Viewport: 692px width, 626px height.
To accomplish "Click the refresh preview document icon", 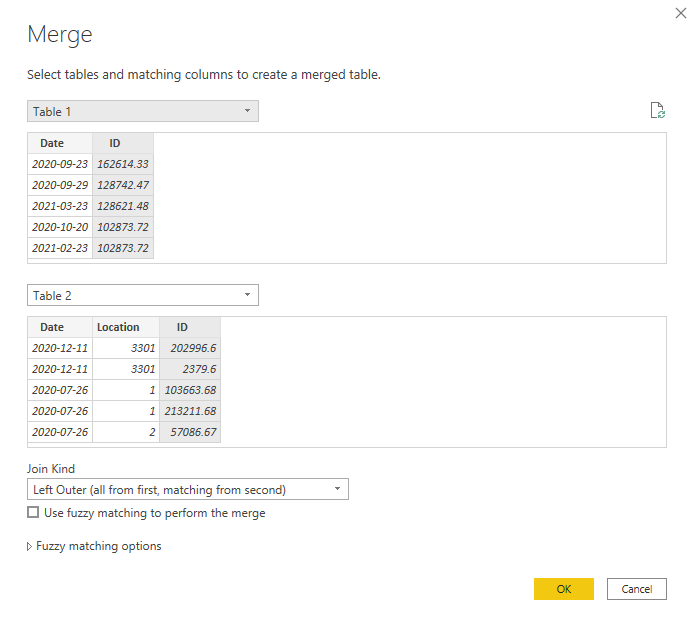I will (658, 110).
